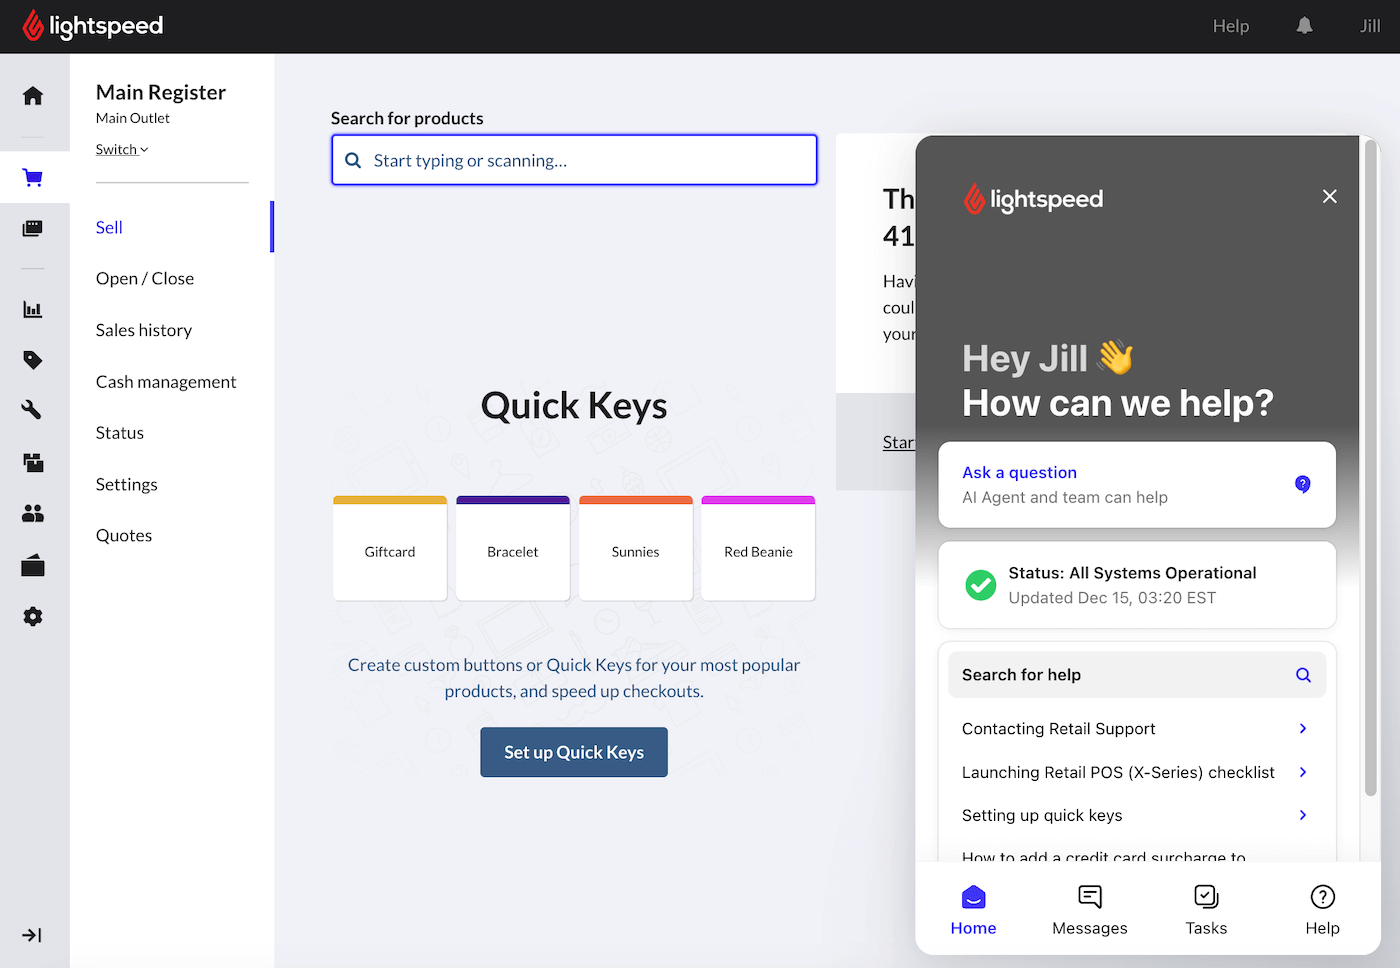Click the Main Outlet label
Screen dimensions: 1400x968
pos(133,118)
